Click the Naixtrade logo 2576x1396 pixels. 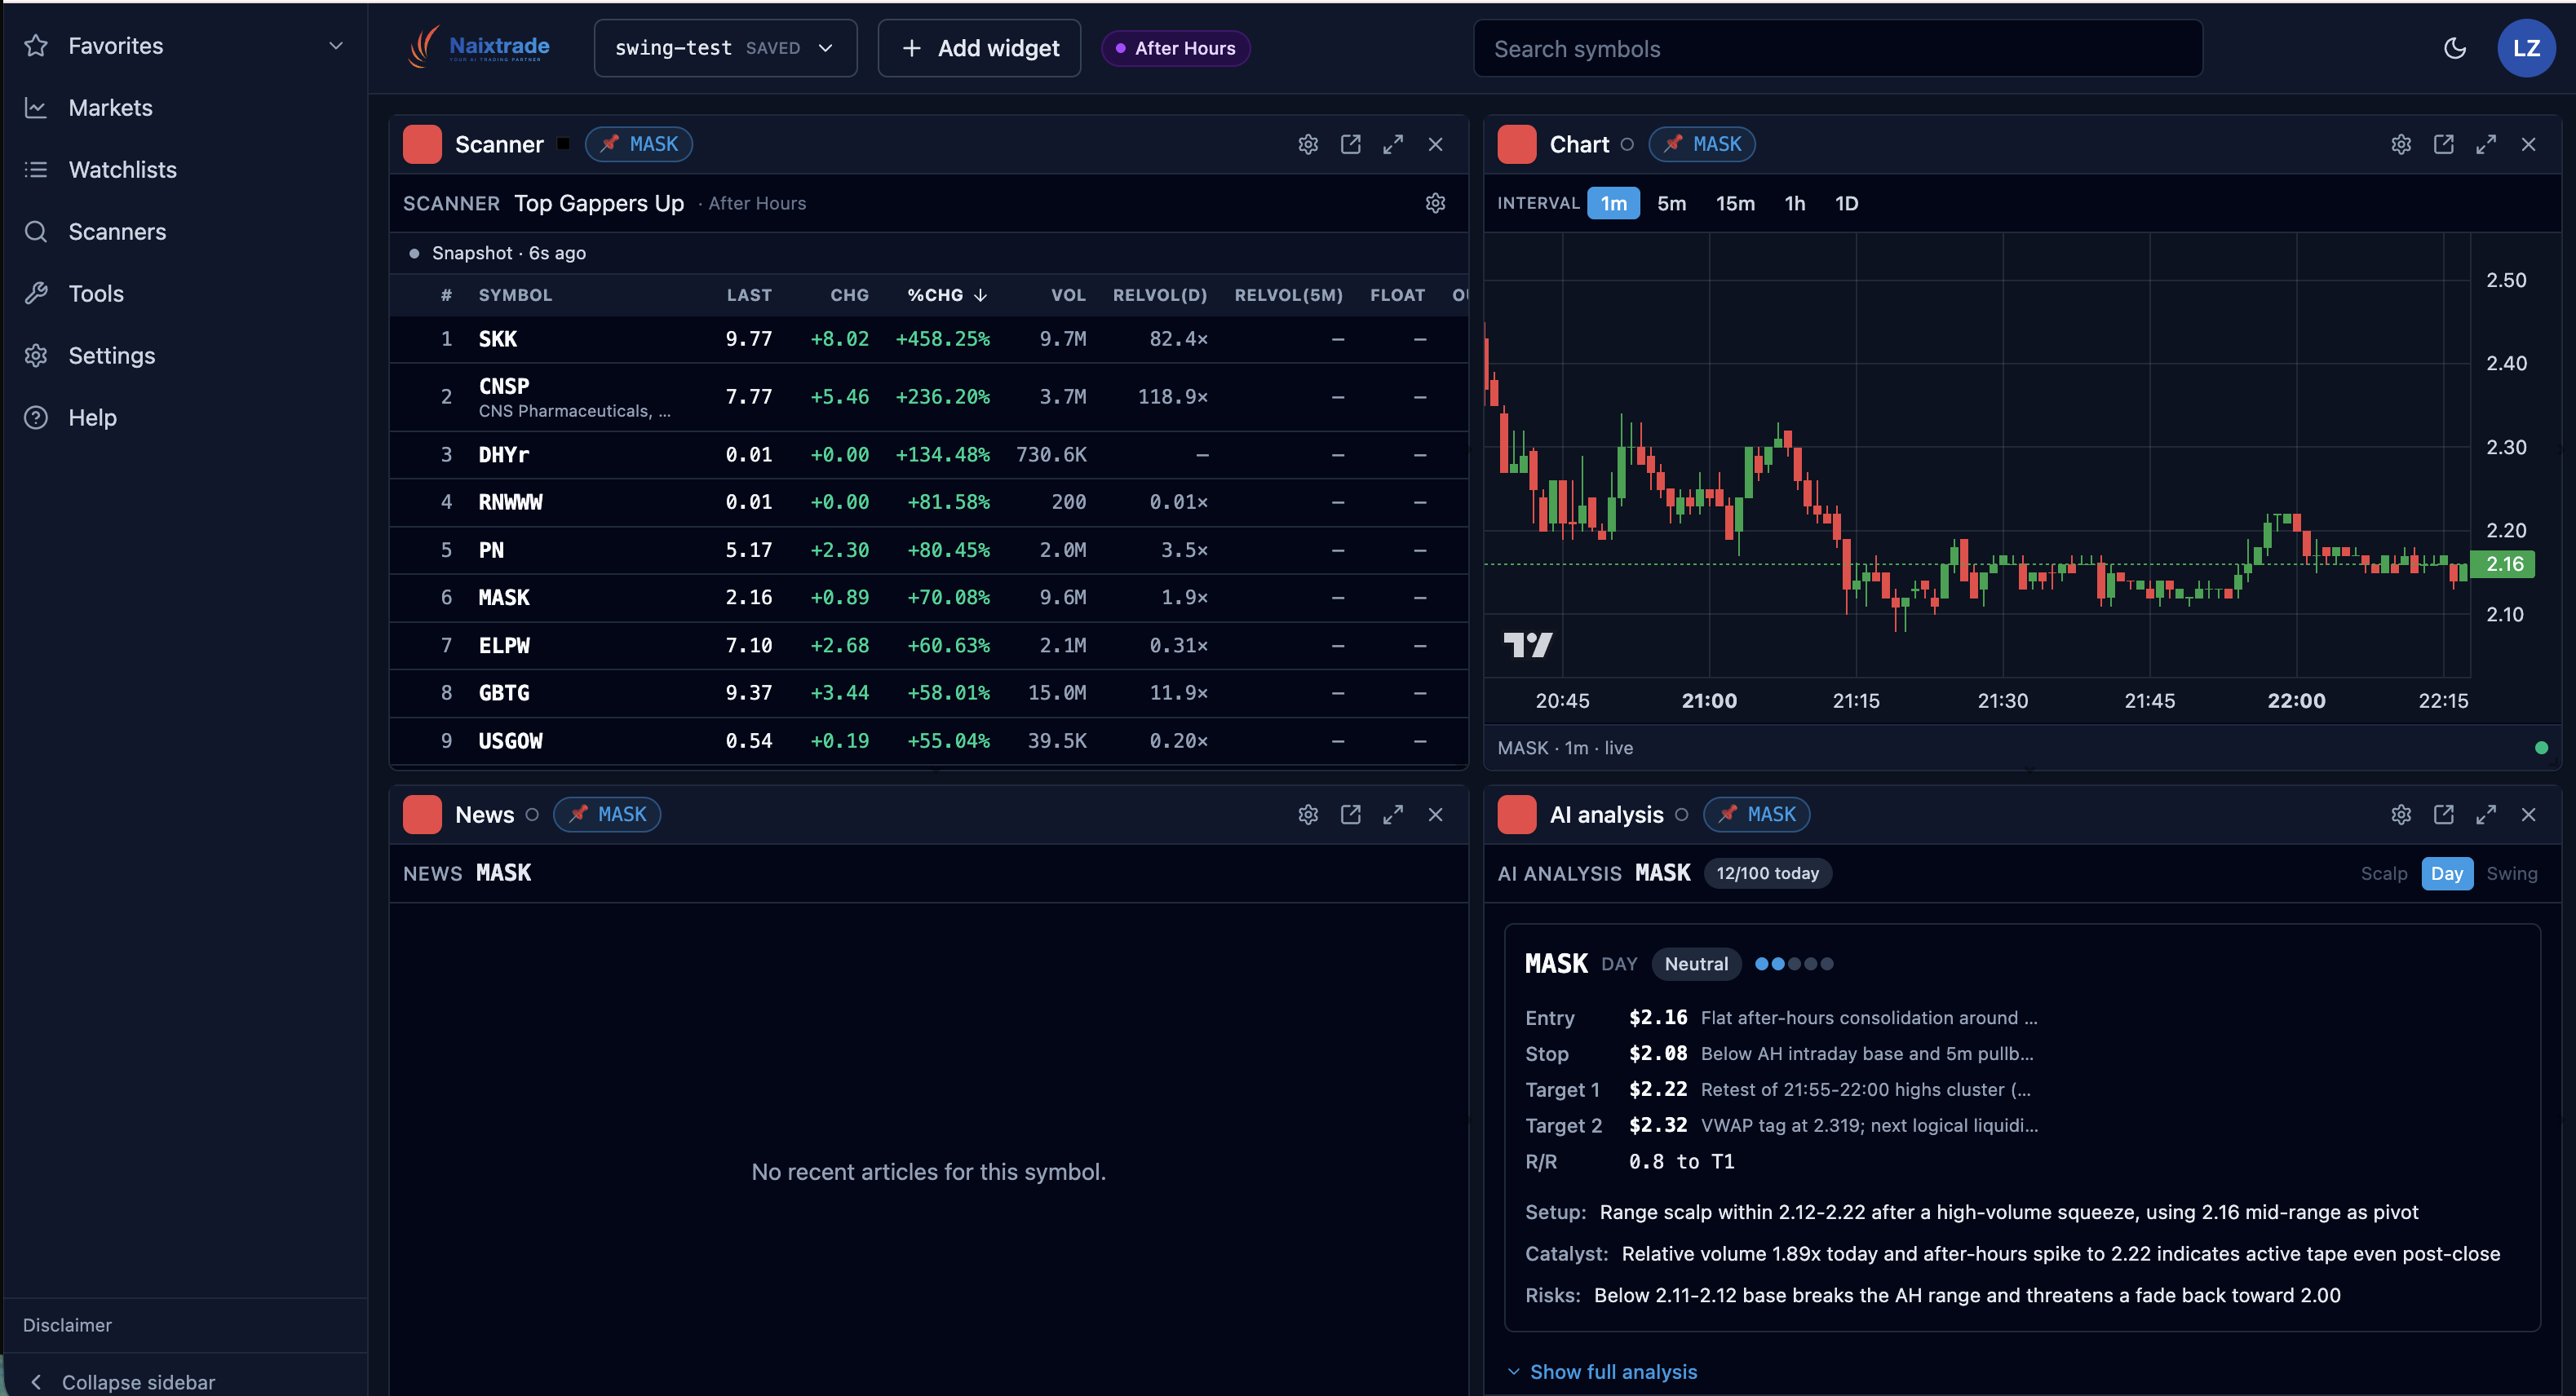[479, 47]
